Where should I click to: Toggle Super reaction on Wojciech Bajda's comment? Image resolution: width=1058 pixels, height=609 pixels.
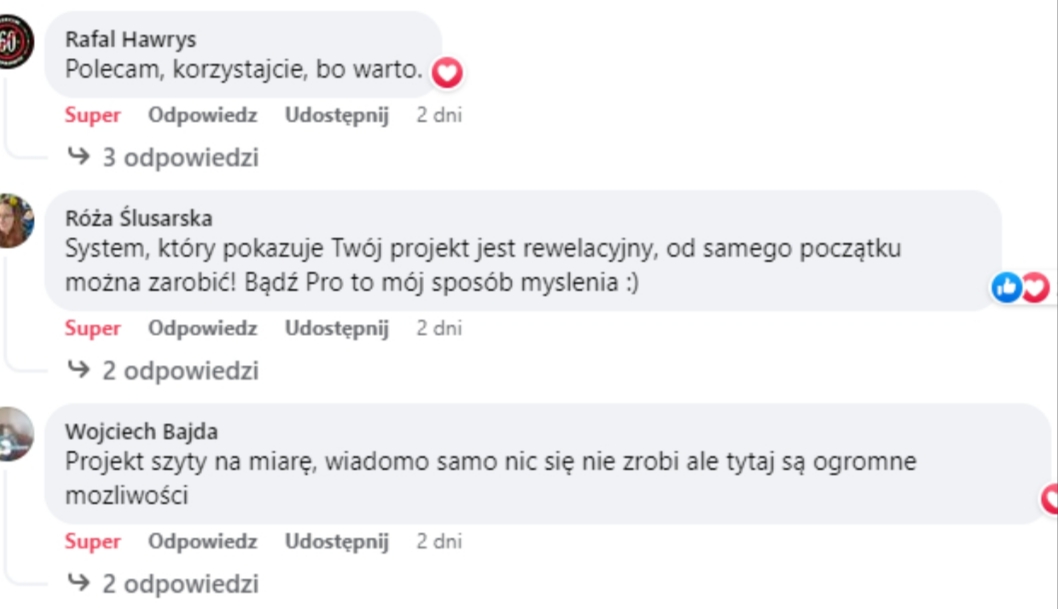(93, 541)
